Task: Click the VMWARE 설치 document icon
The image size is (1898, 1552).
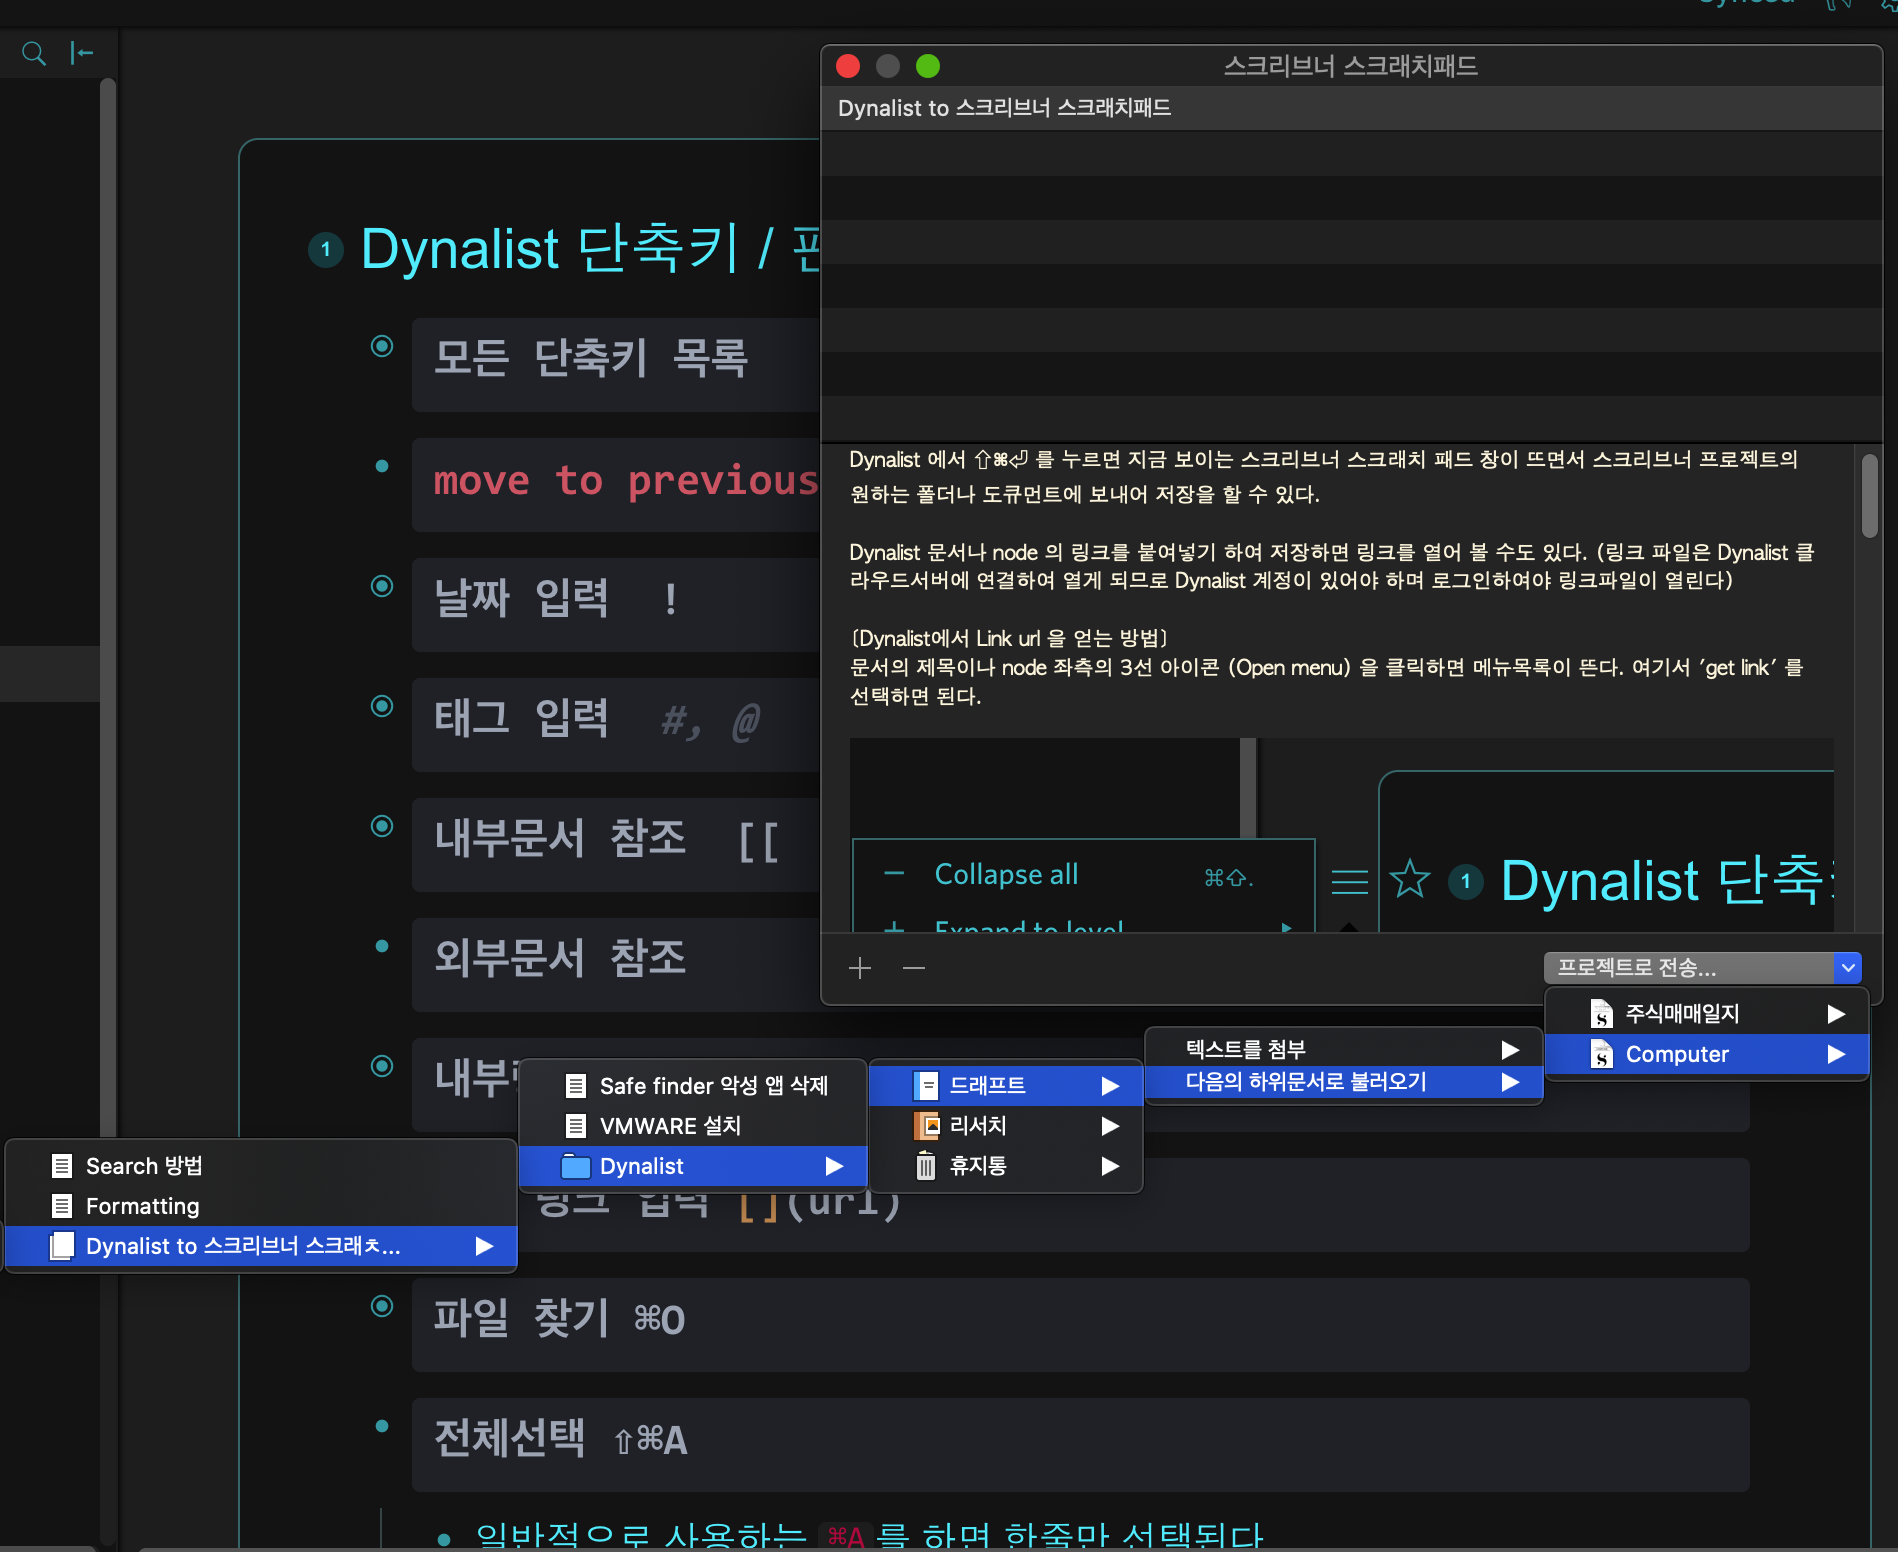Action: click(576, 1126)
